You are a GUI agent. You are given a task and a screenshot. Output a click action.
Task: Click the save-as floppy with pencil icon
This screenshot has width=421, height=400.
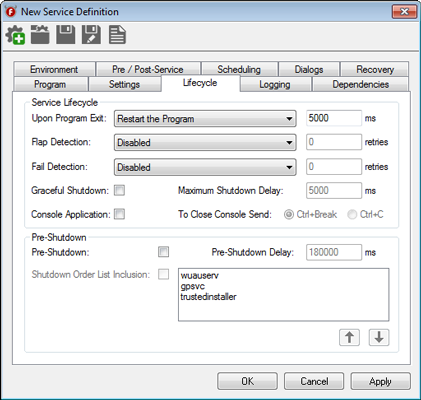tap(91, 35)
